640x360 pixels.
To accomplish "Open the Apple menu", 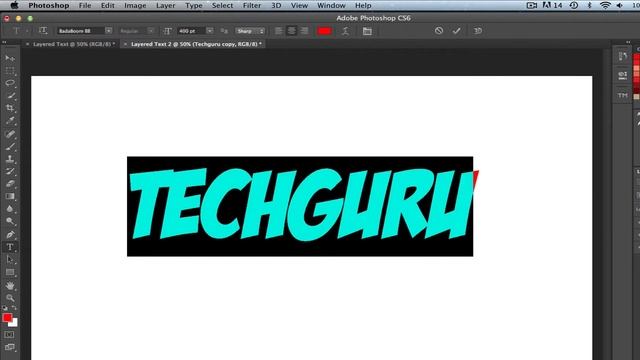I will click(x=14, y=5).
